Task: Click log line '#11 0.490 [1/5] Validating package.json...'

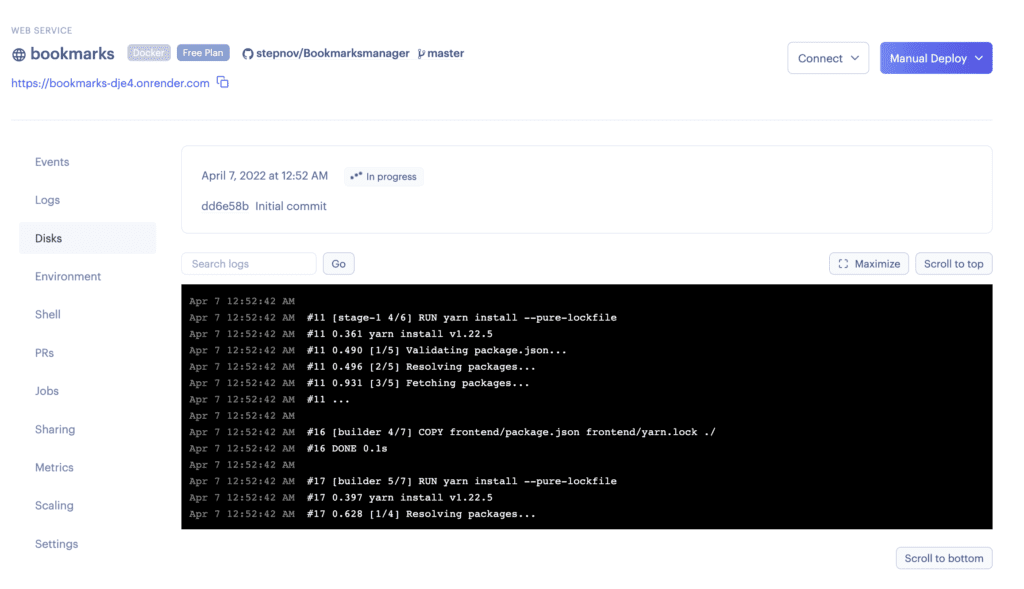Action: (x=437, y=351)
